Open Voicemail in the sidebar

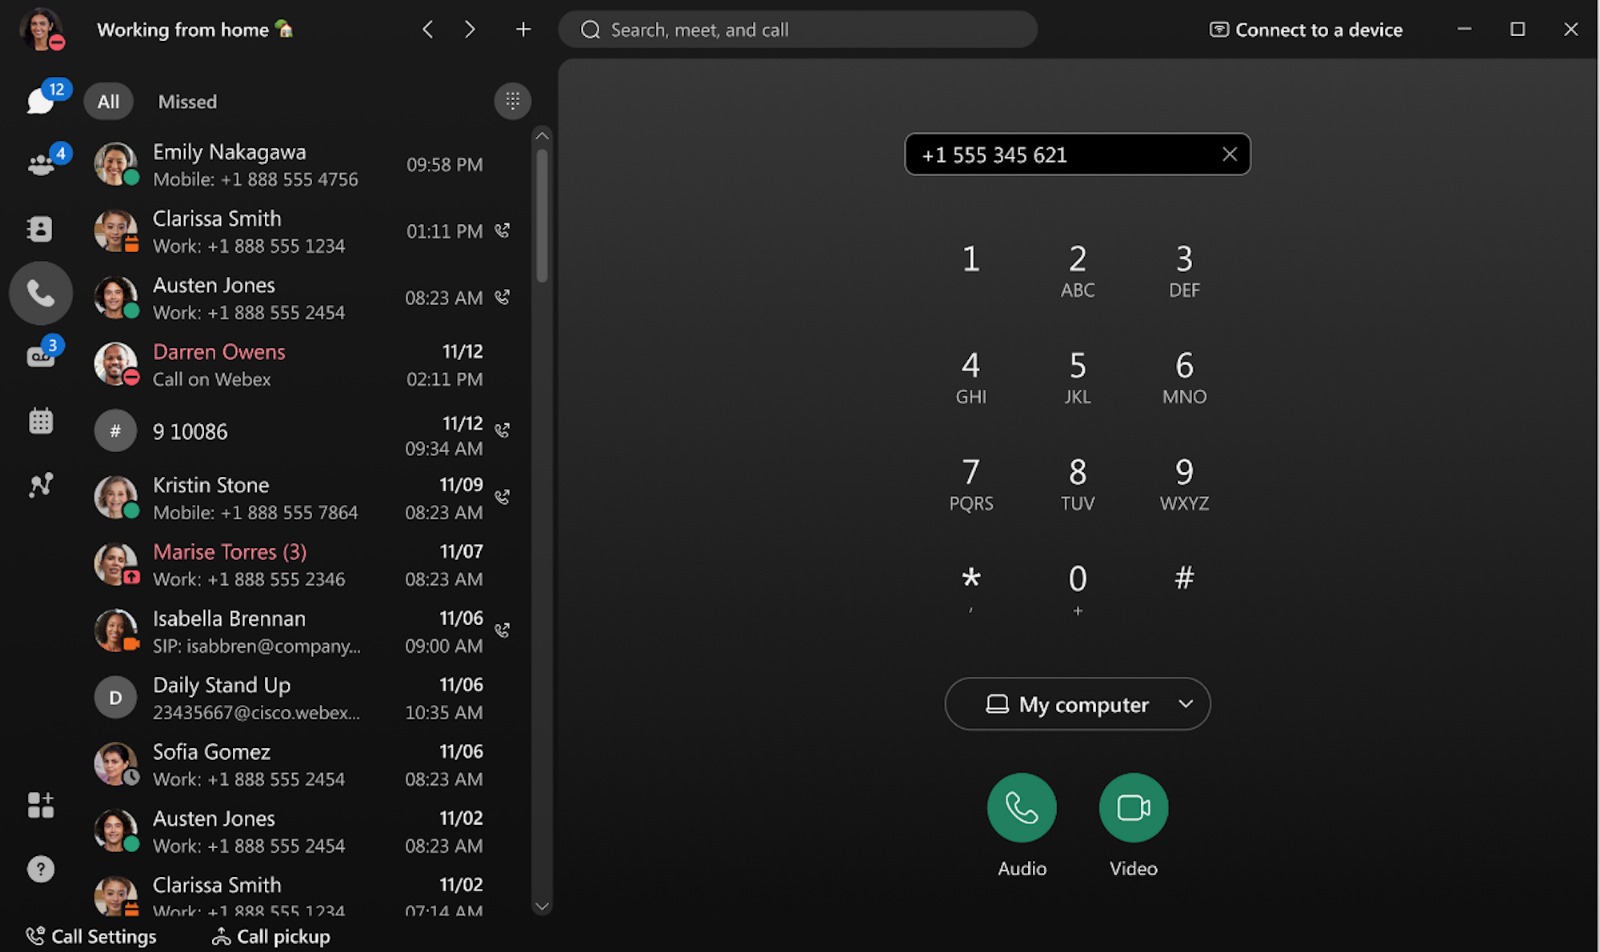(x=40, y=357)
